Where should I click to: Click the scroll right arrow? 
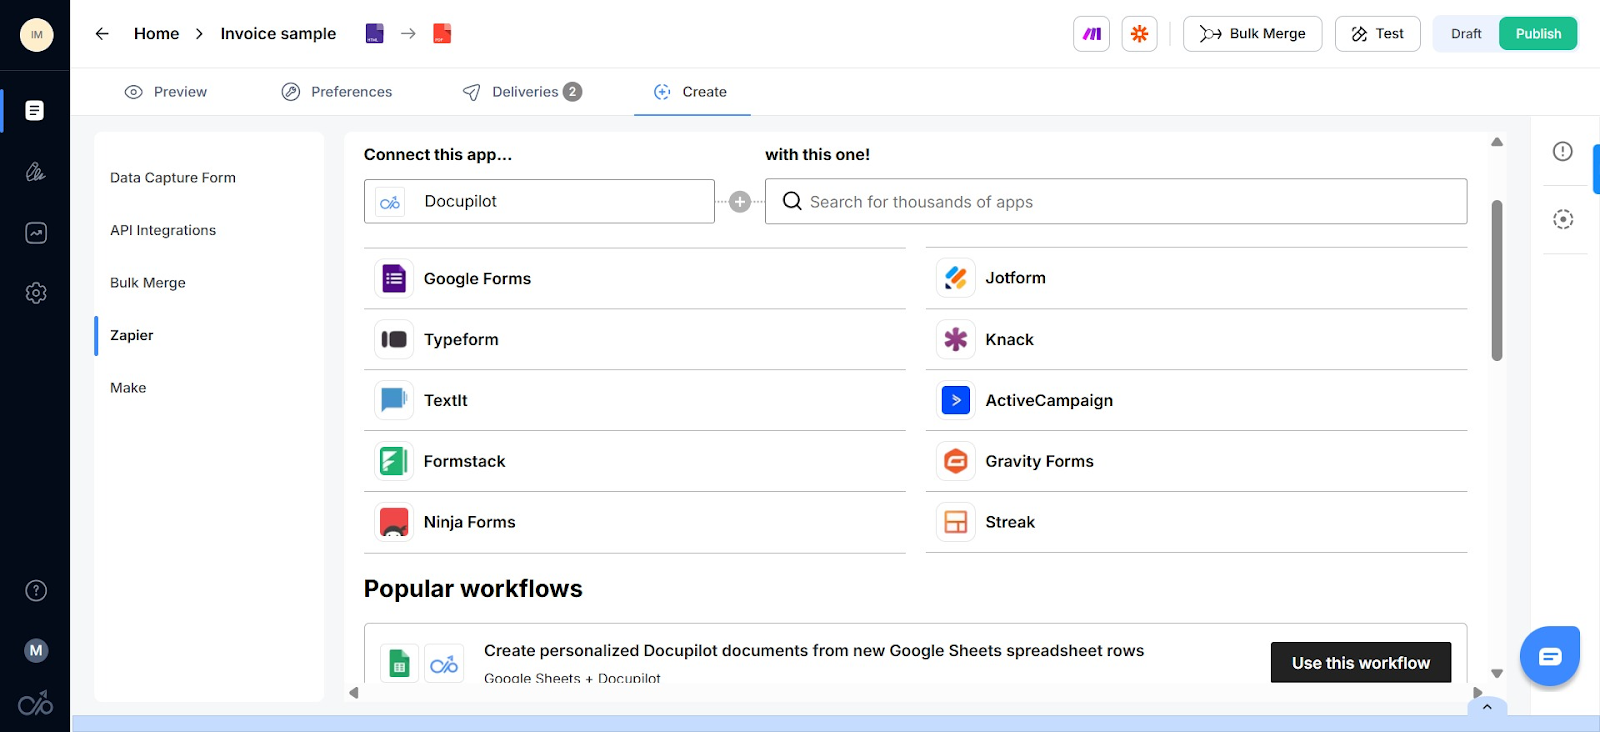point(1478,693)
